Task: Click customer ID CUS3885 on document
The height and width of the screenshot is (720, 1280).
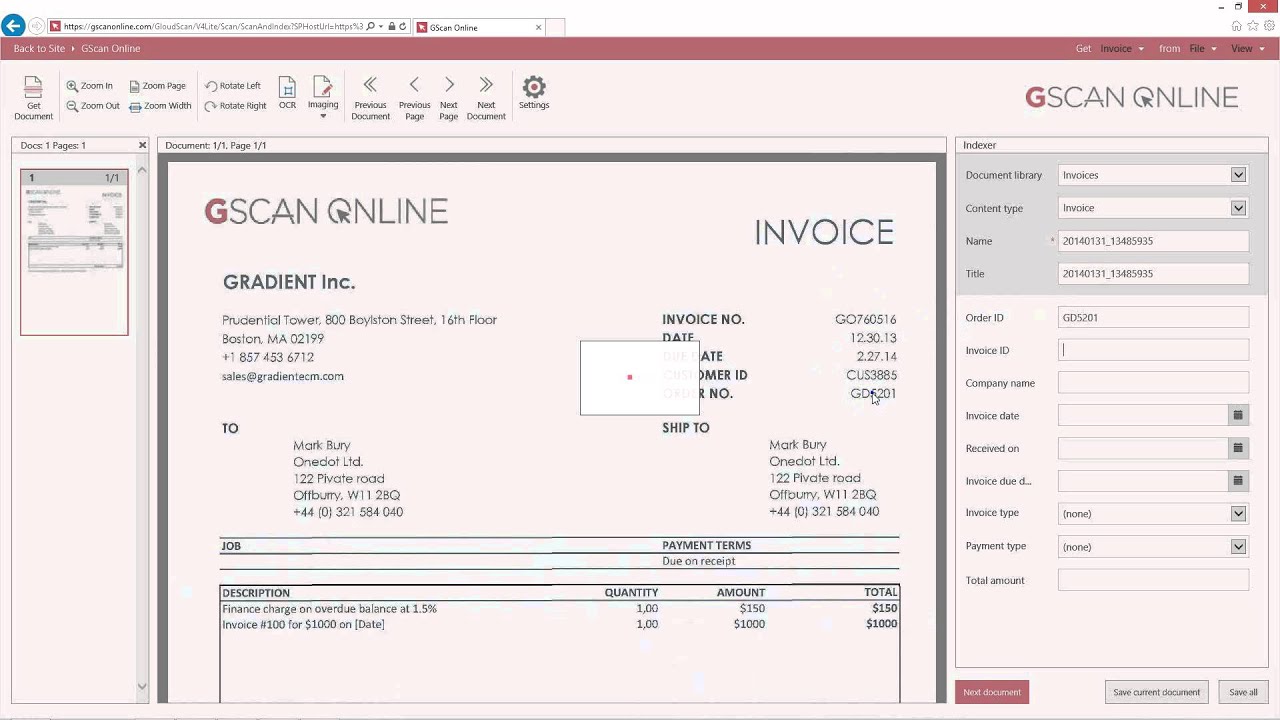Action: click(871, 375)
